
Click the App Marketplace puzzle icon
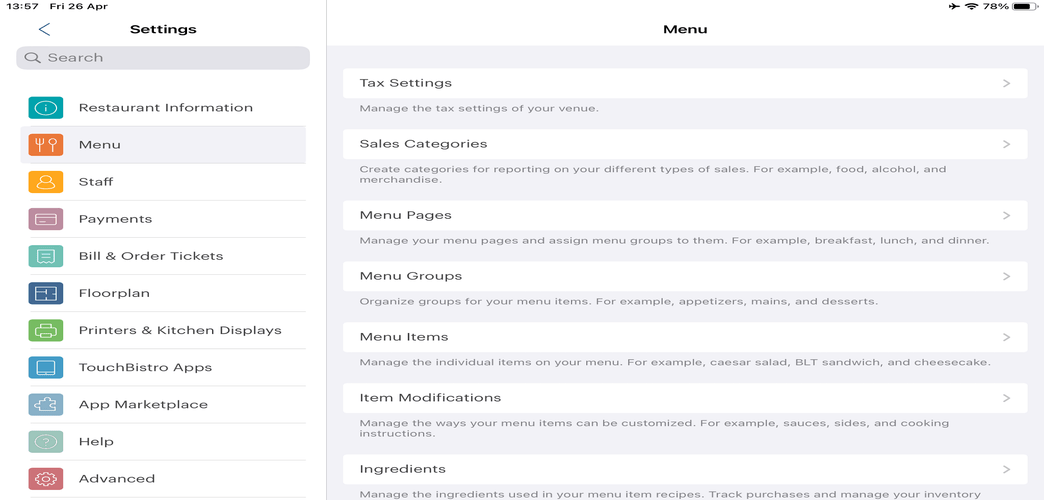coord(46,405)
